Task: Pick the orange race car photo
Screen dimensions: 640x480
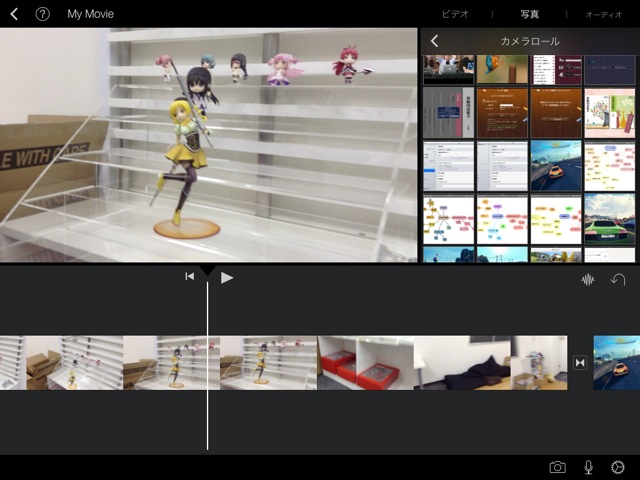Action: [556, 166]
